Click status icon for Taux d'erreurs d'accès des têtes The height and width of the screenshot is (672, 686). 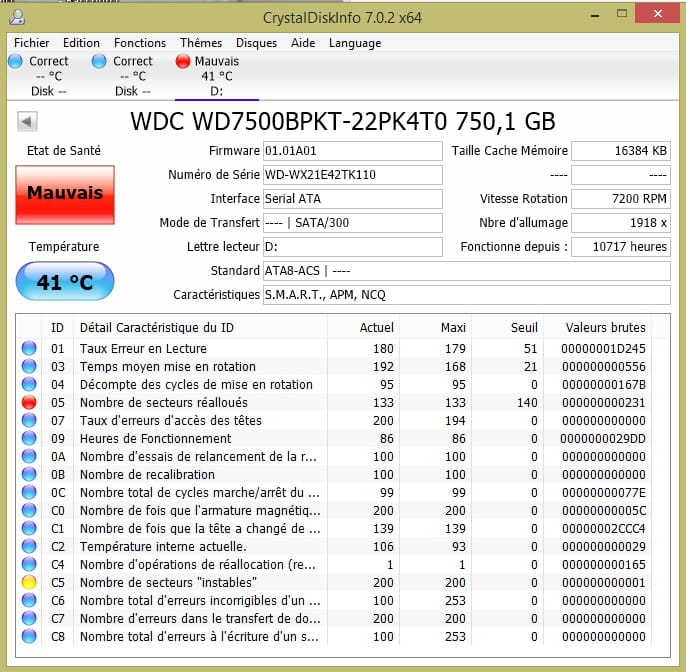tap(29, 420)
